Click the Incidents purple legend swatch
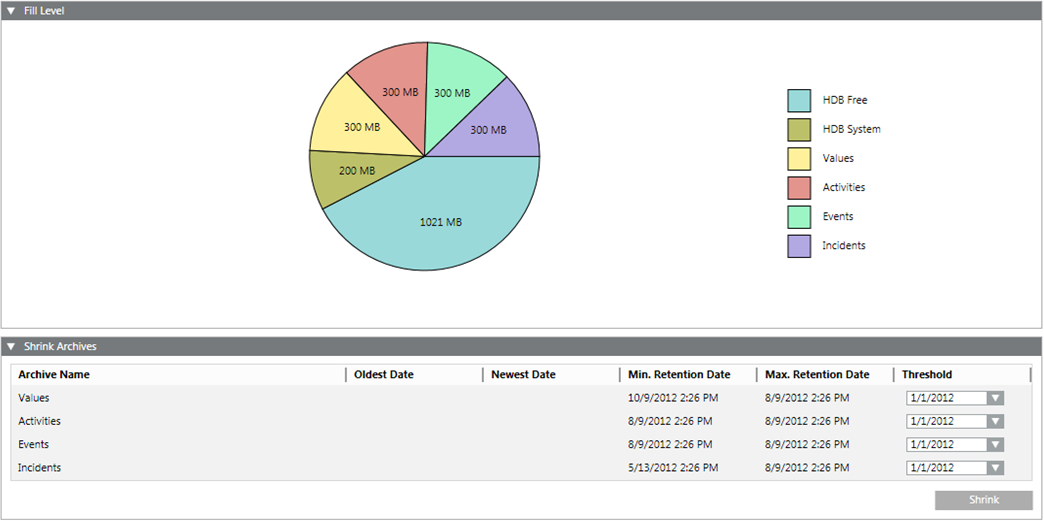 click(x=799, y=245)
